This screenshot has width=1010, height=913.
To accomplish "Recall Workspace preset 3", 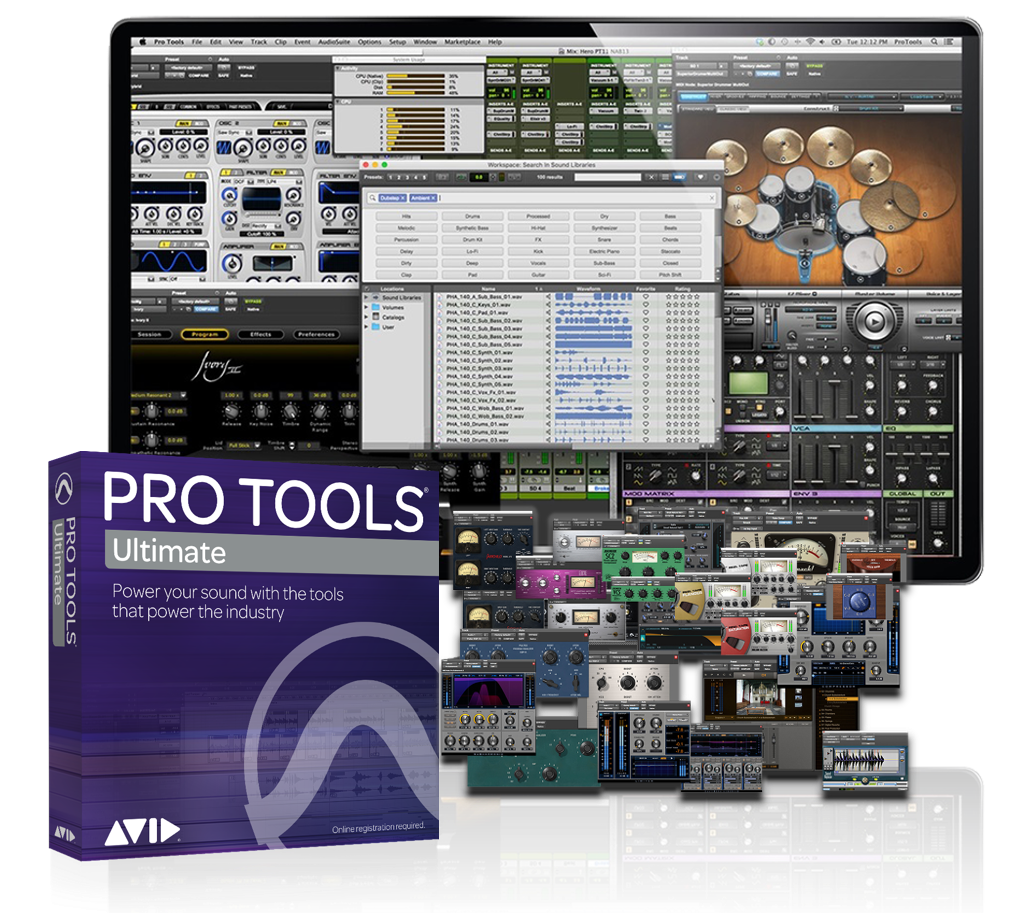I will 407,177.
